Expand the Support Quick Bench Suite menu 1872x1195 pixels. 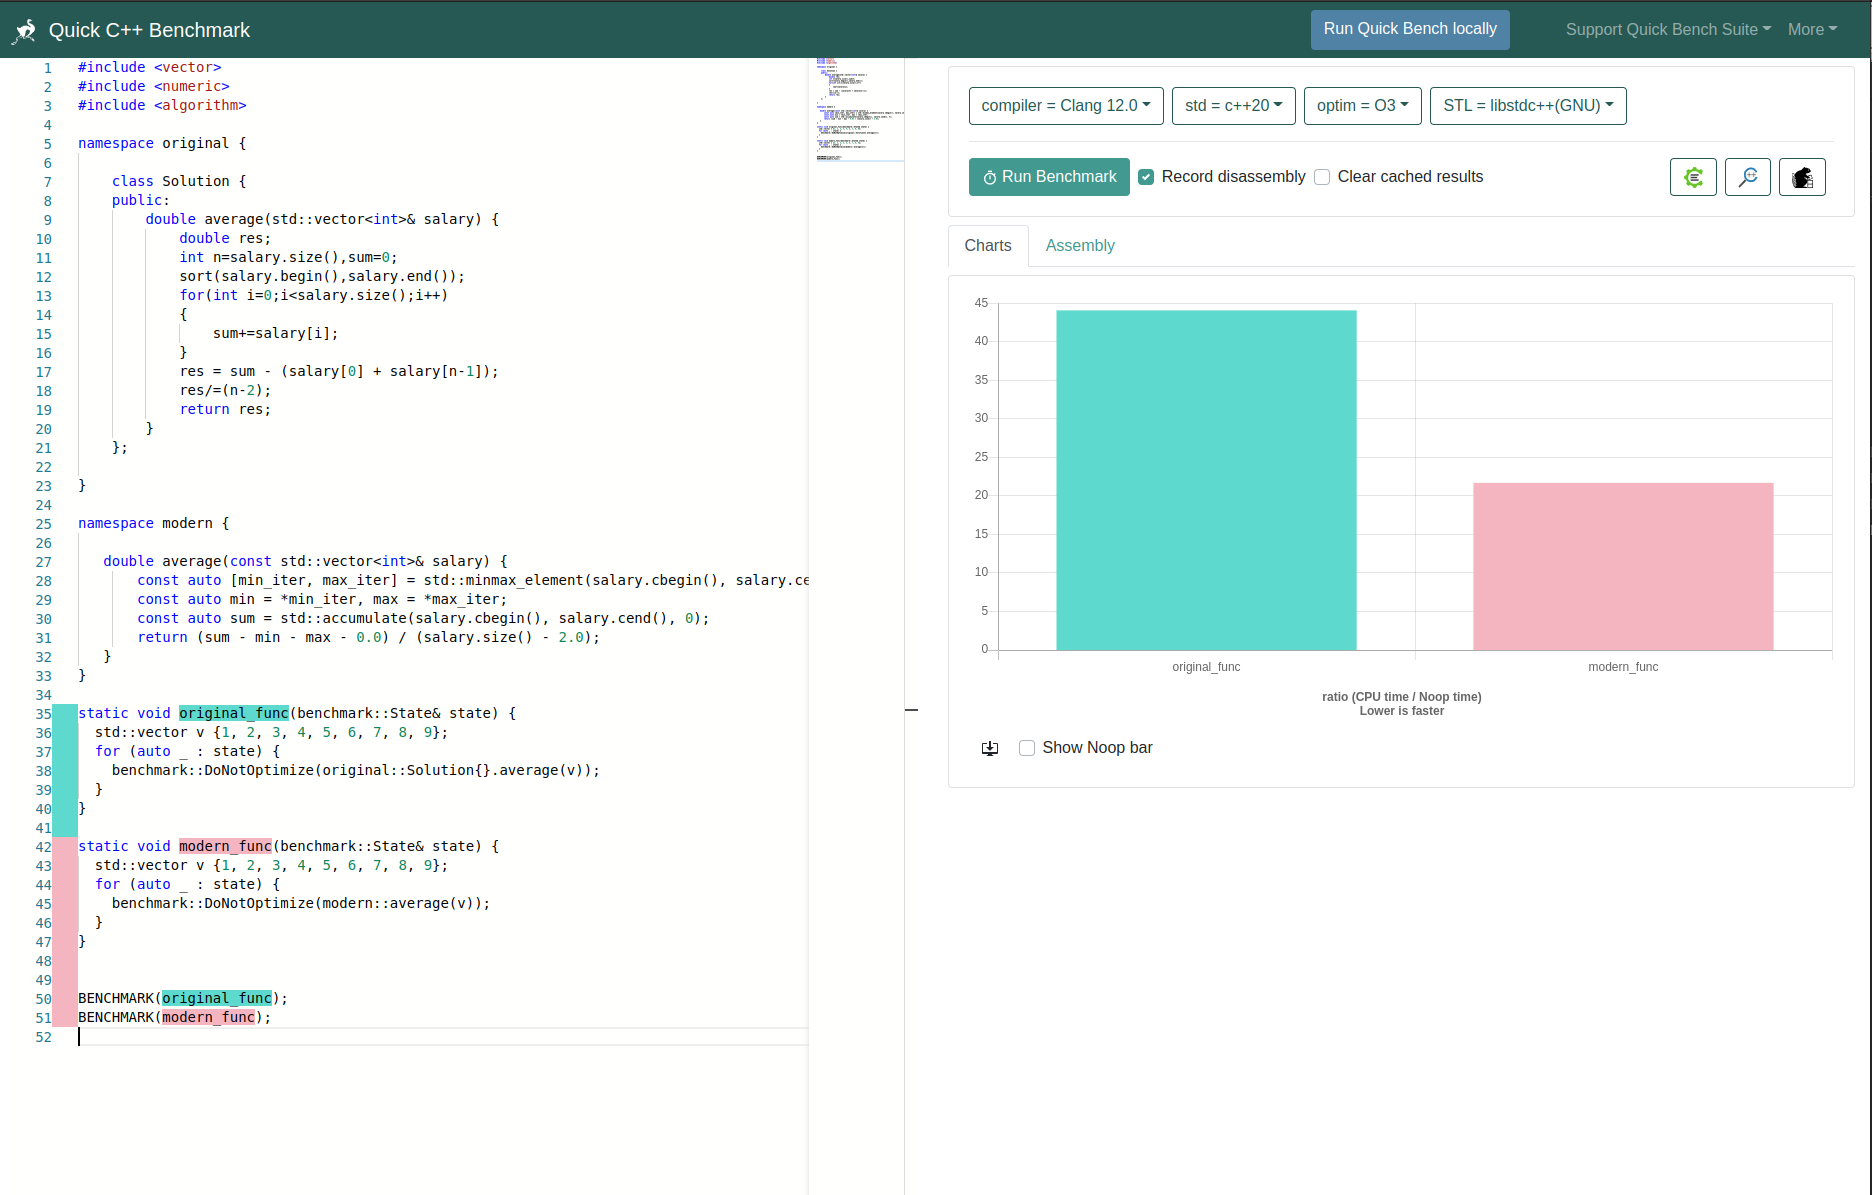[1668, 30]
